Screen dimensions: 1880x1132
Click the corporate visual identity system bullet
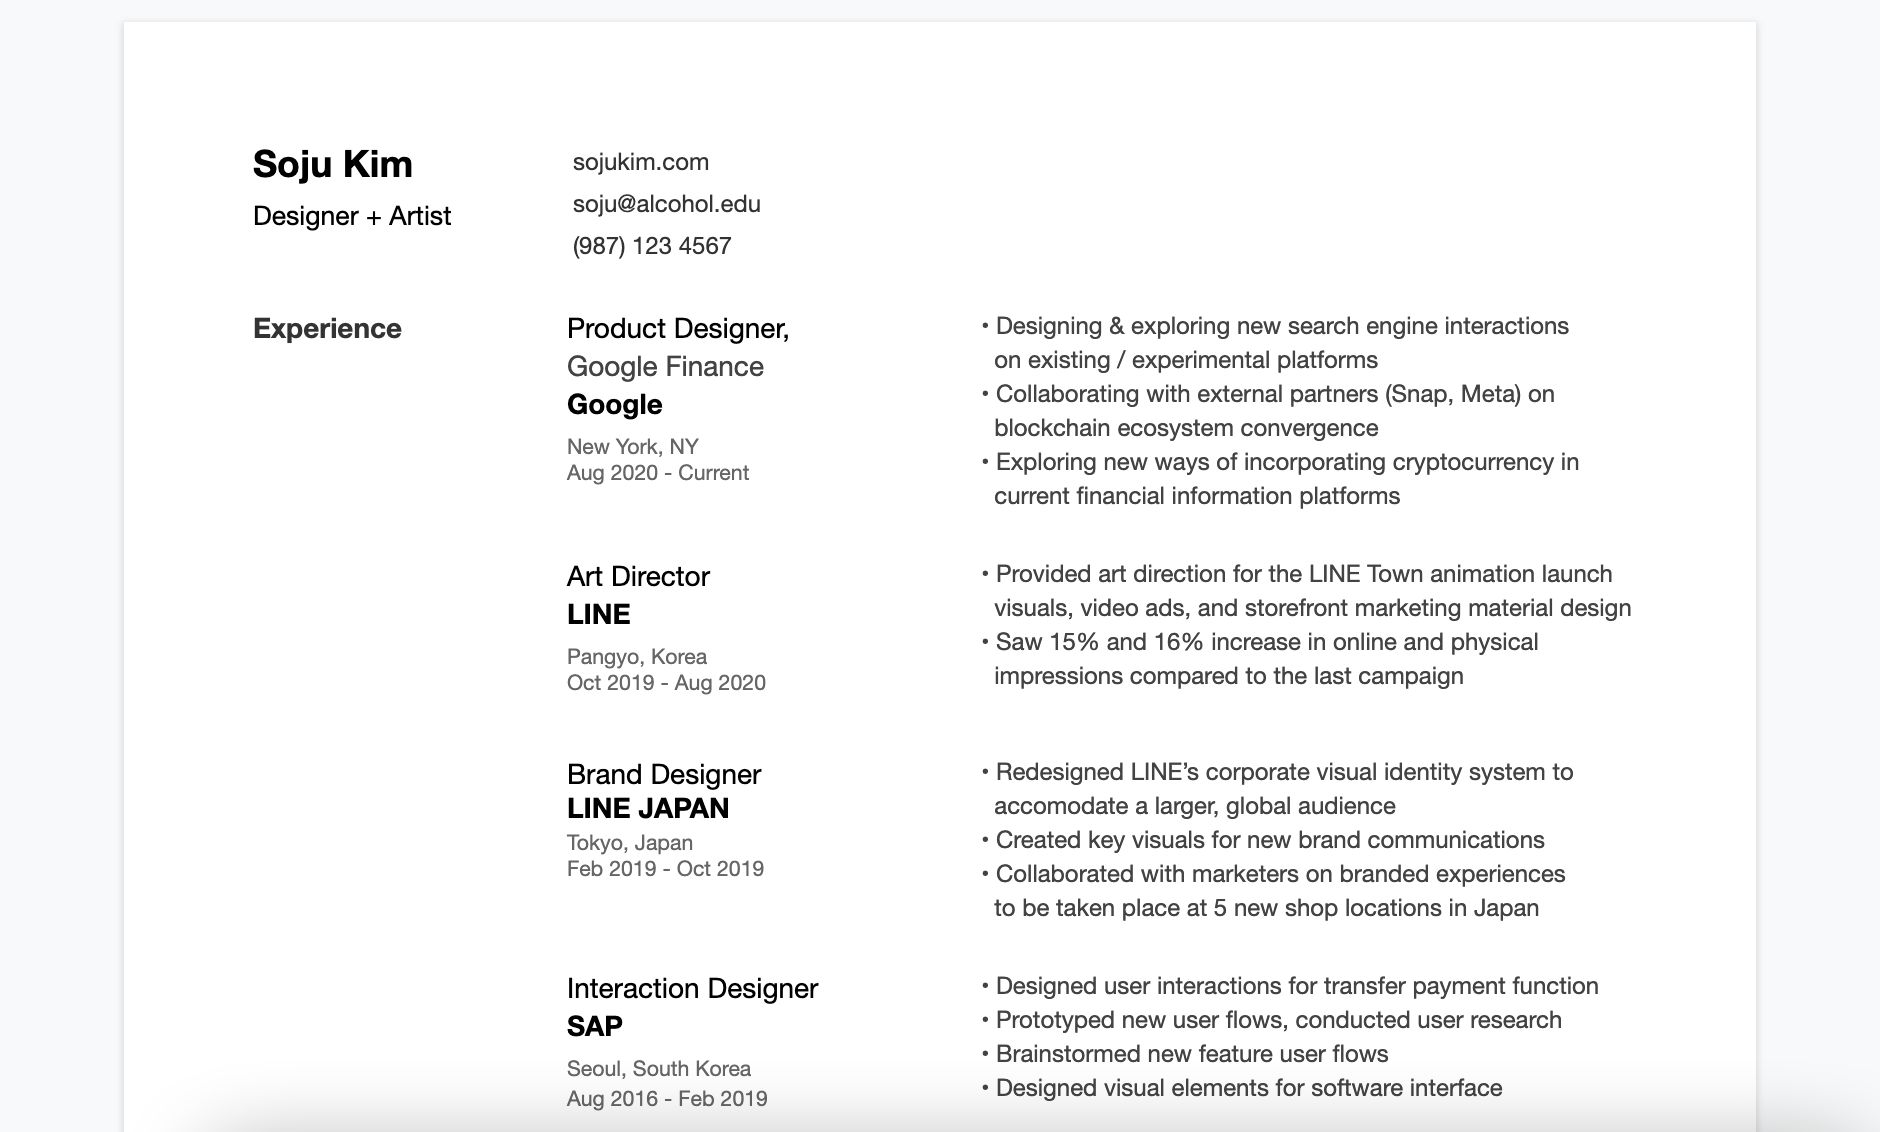coord(1277,772)
